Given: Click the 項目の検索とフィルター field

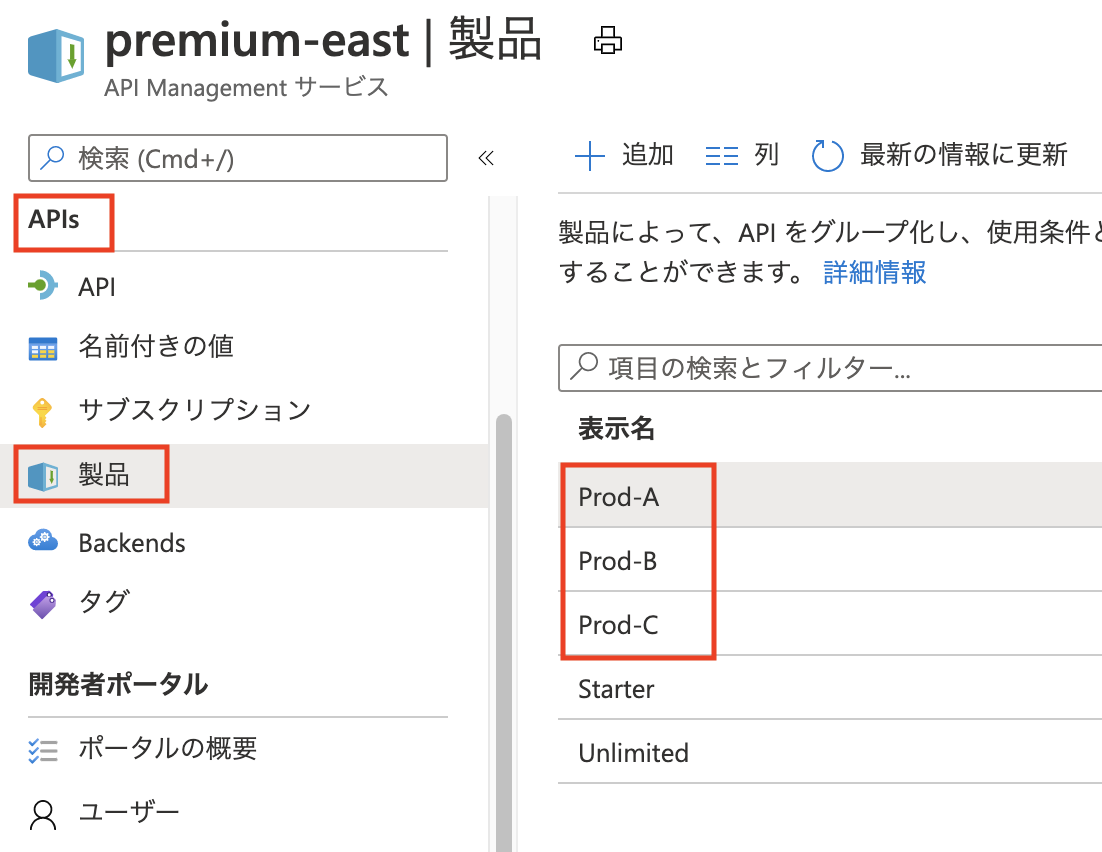Looking at the screenshot, I should (x=830, y=368).
